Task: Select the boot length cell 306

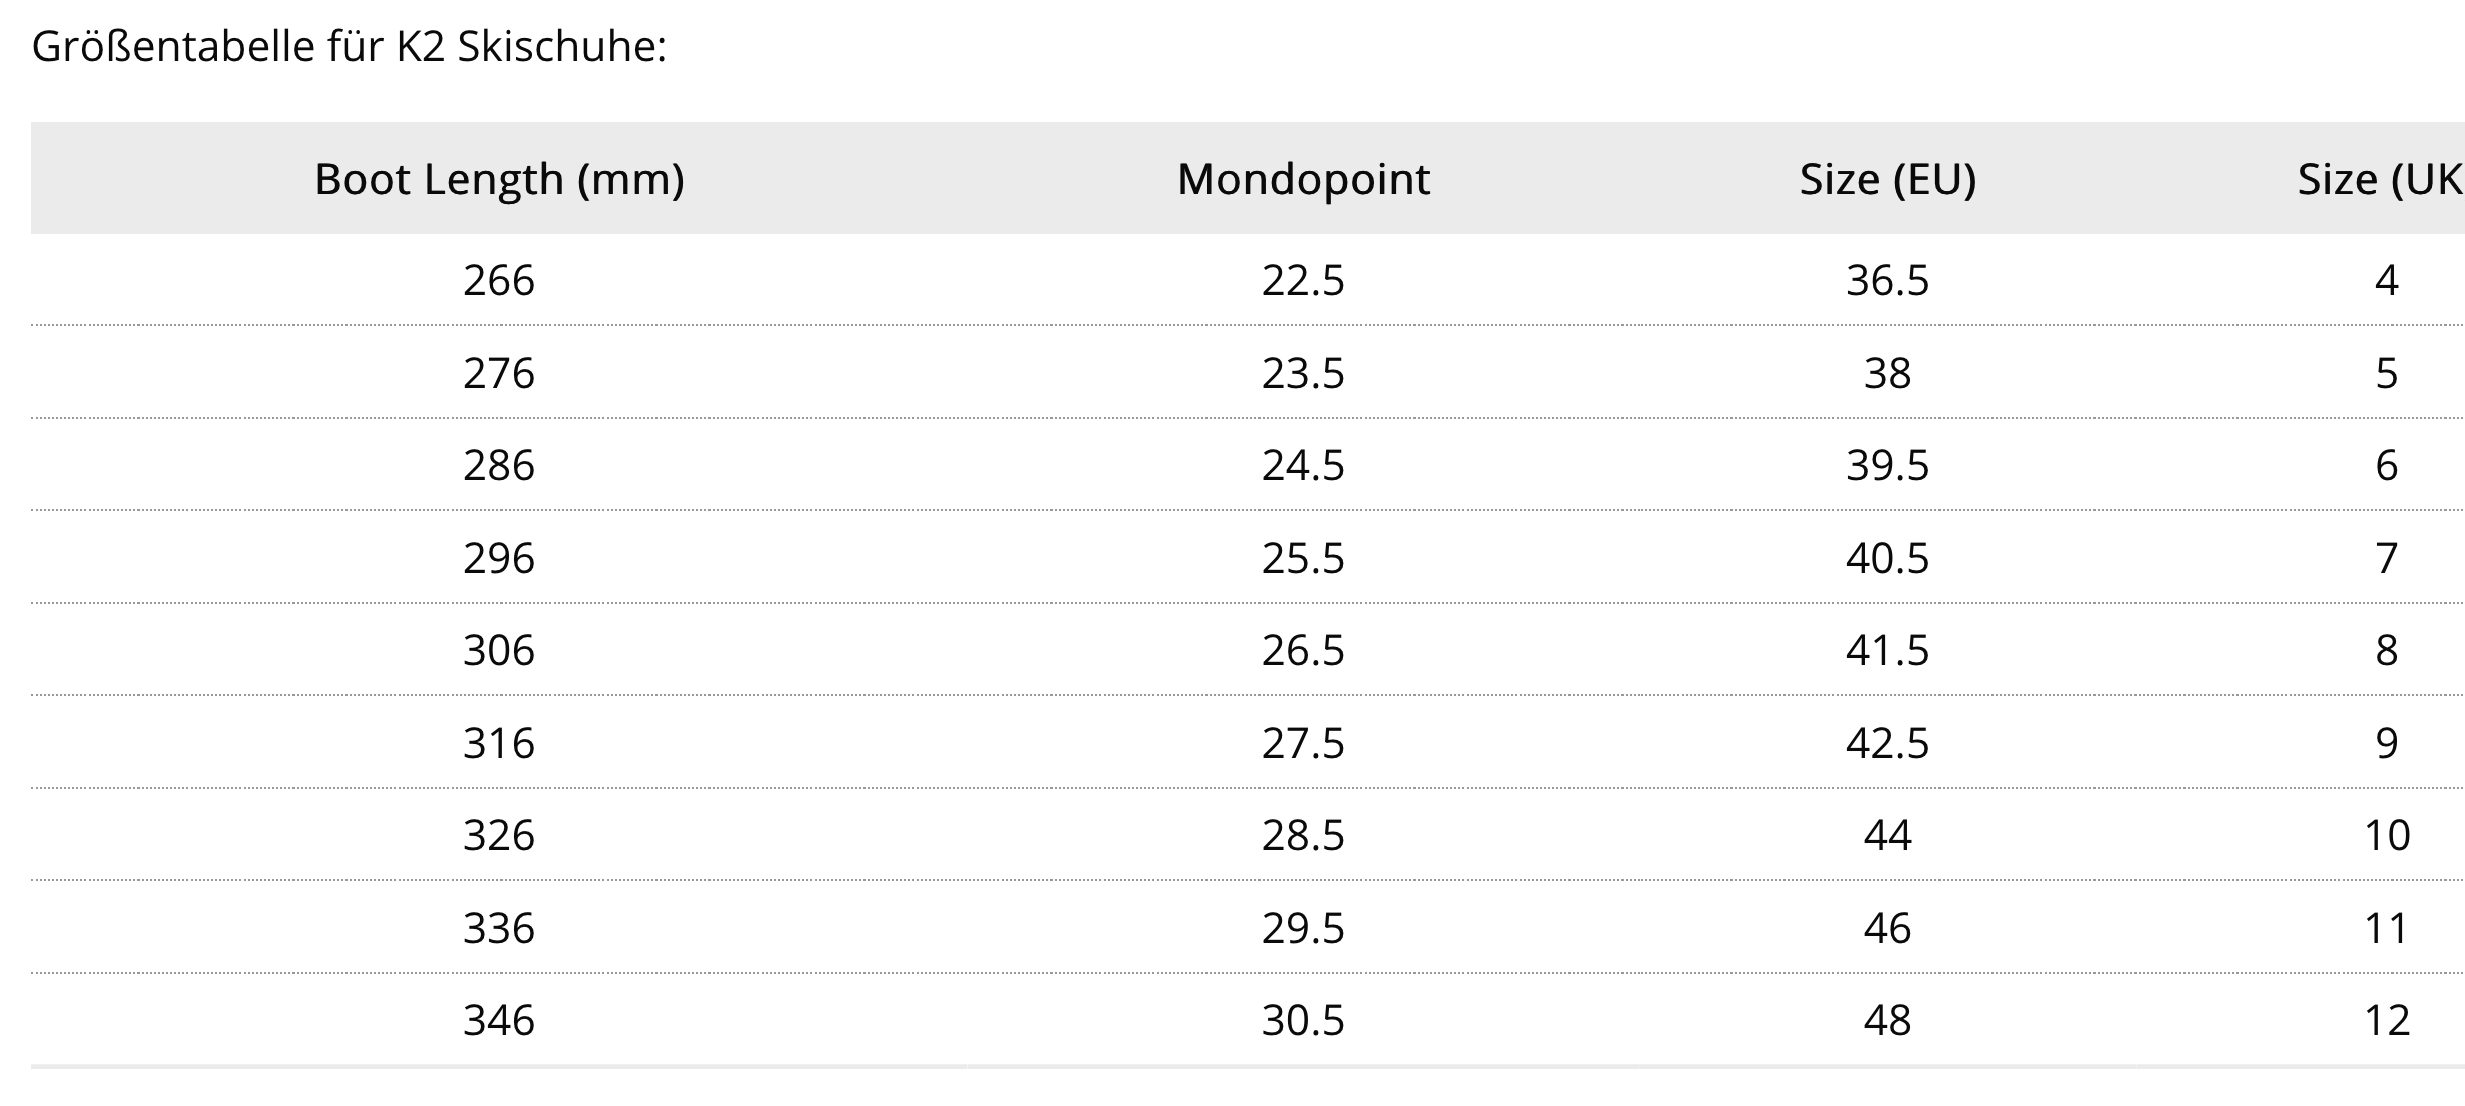Action: pyautogui.click(x=499, y=650)
